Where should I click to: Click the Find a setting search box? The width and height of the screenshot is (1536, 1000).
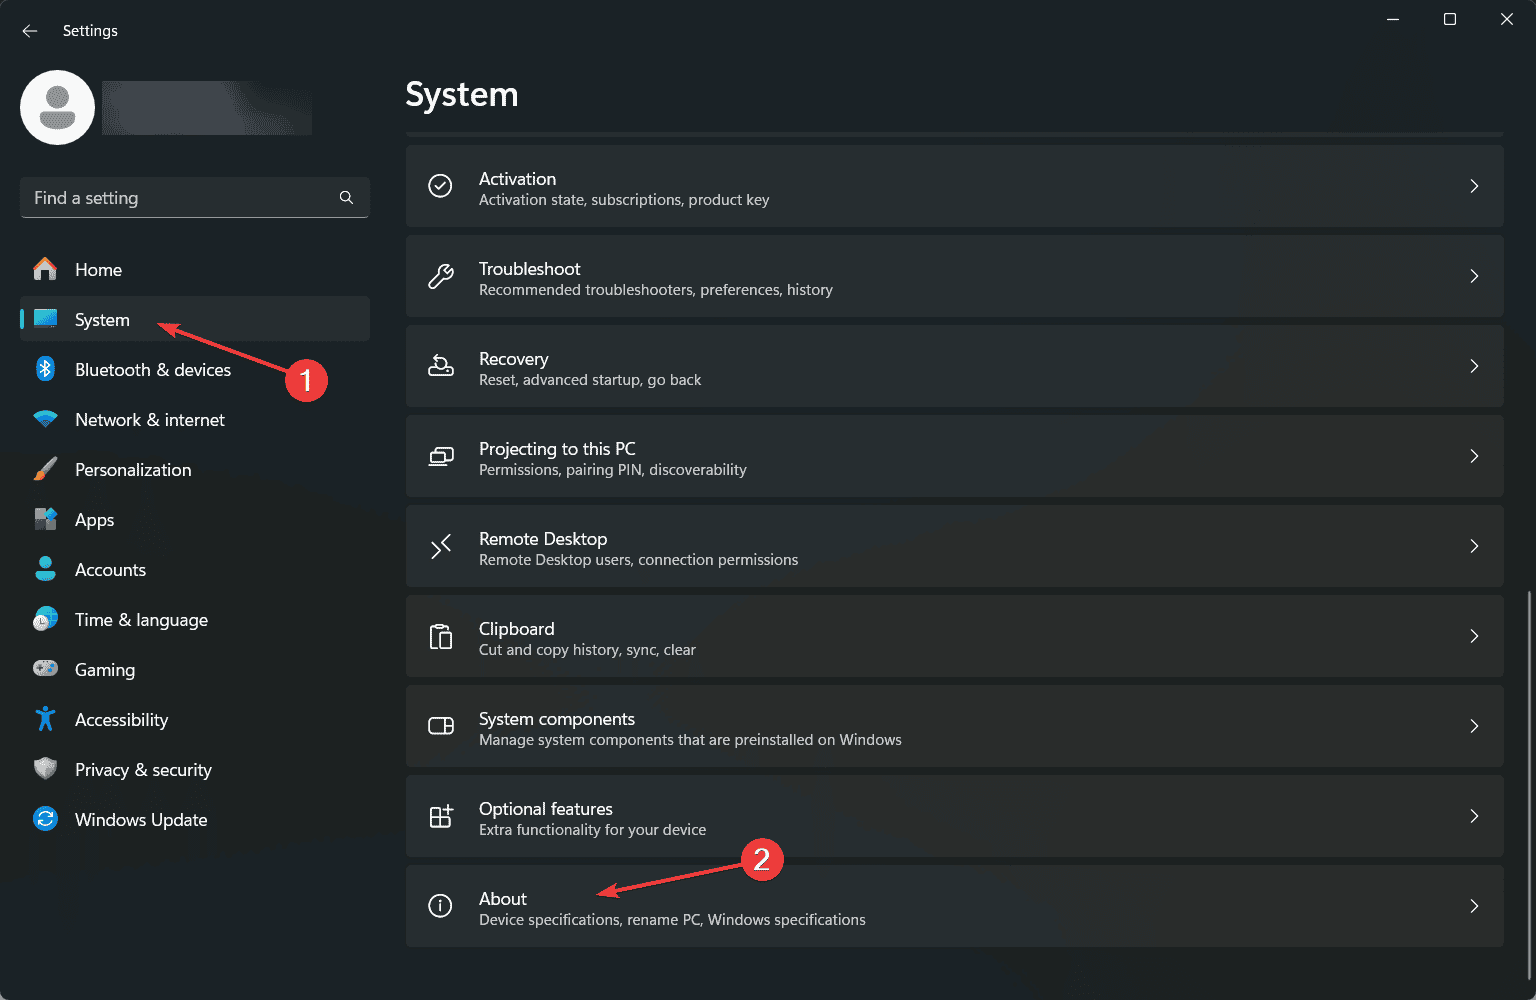coord(195,198)
